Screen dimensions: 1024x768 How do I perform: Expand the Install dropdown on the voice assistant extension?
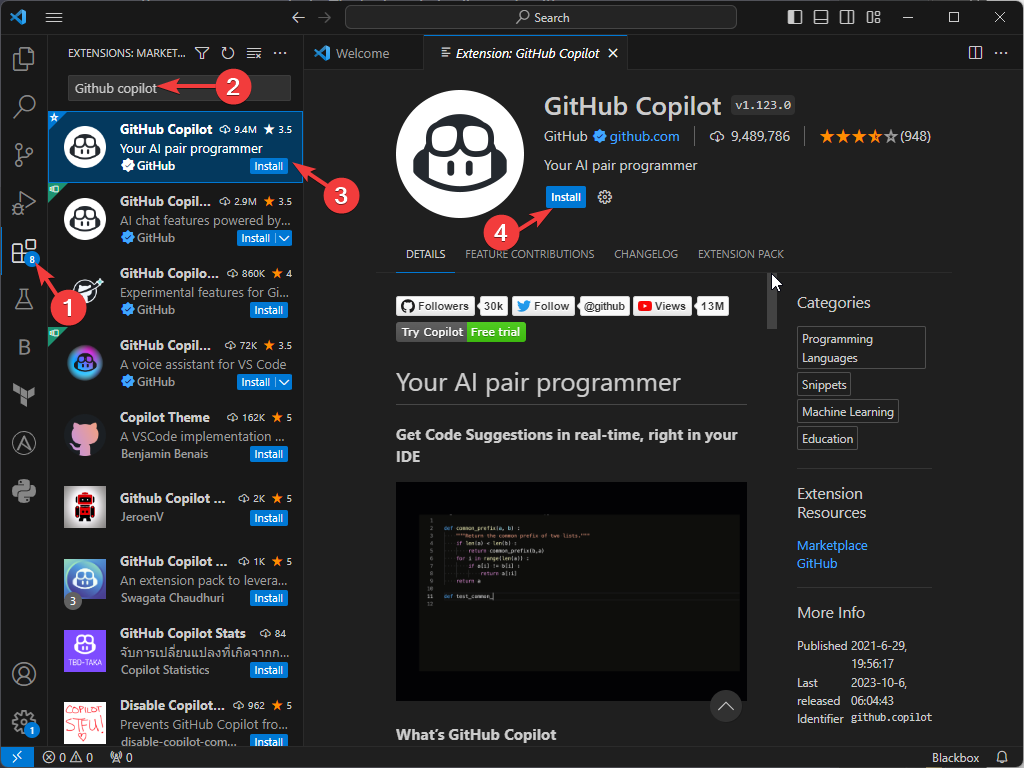tap(285, 382)
